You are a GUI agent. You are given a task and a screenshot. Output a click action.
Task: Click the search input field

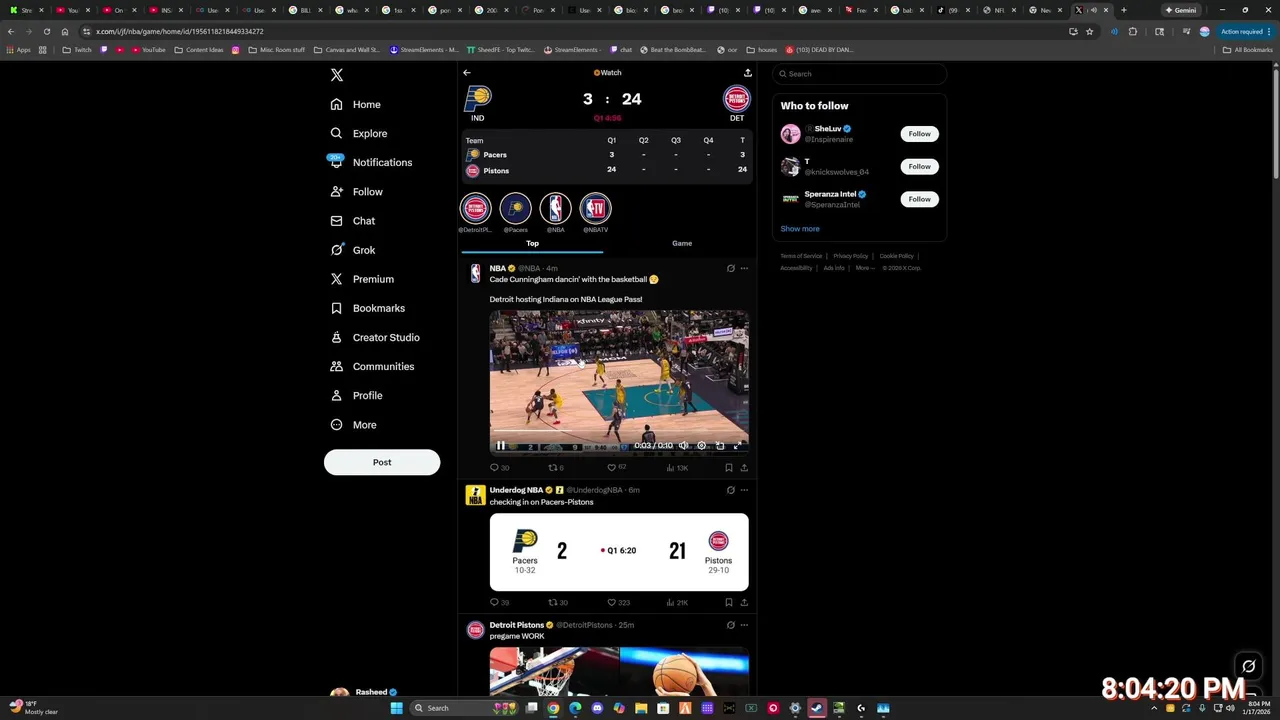[859, 74]
